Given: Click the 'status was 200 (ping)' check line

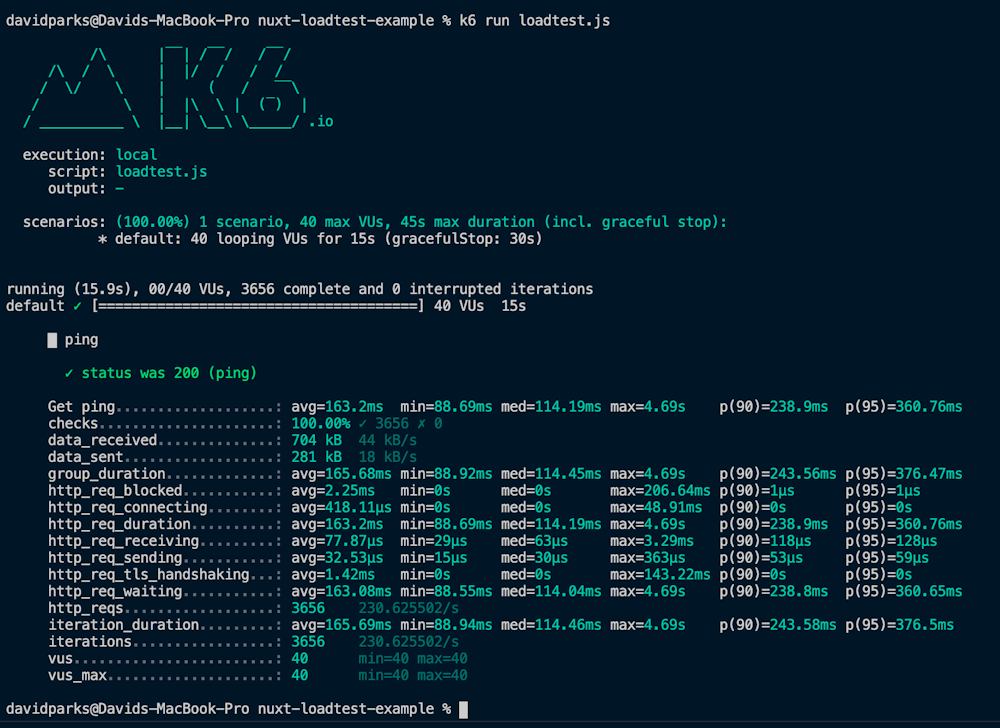Looking at the screenshot, I should (161, 373).
